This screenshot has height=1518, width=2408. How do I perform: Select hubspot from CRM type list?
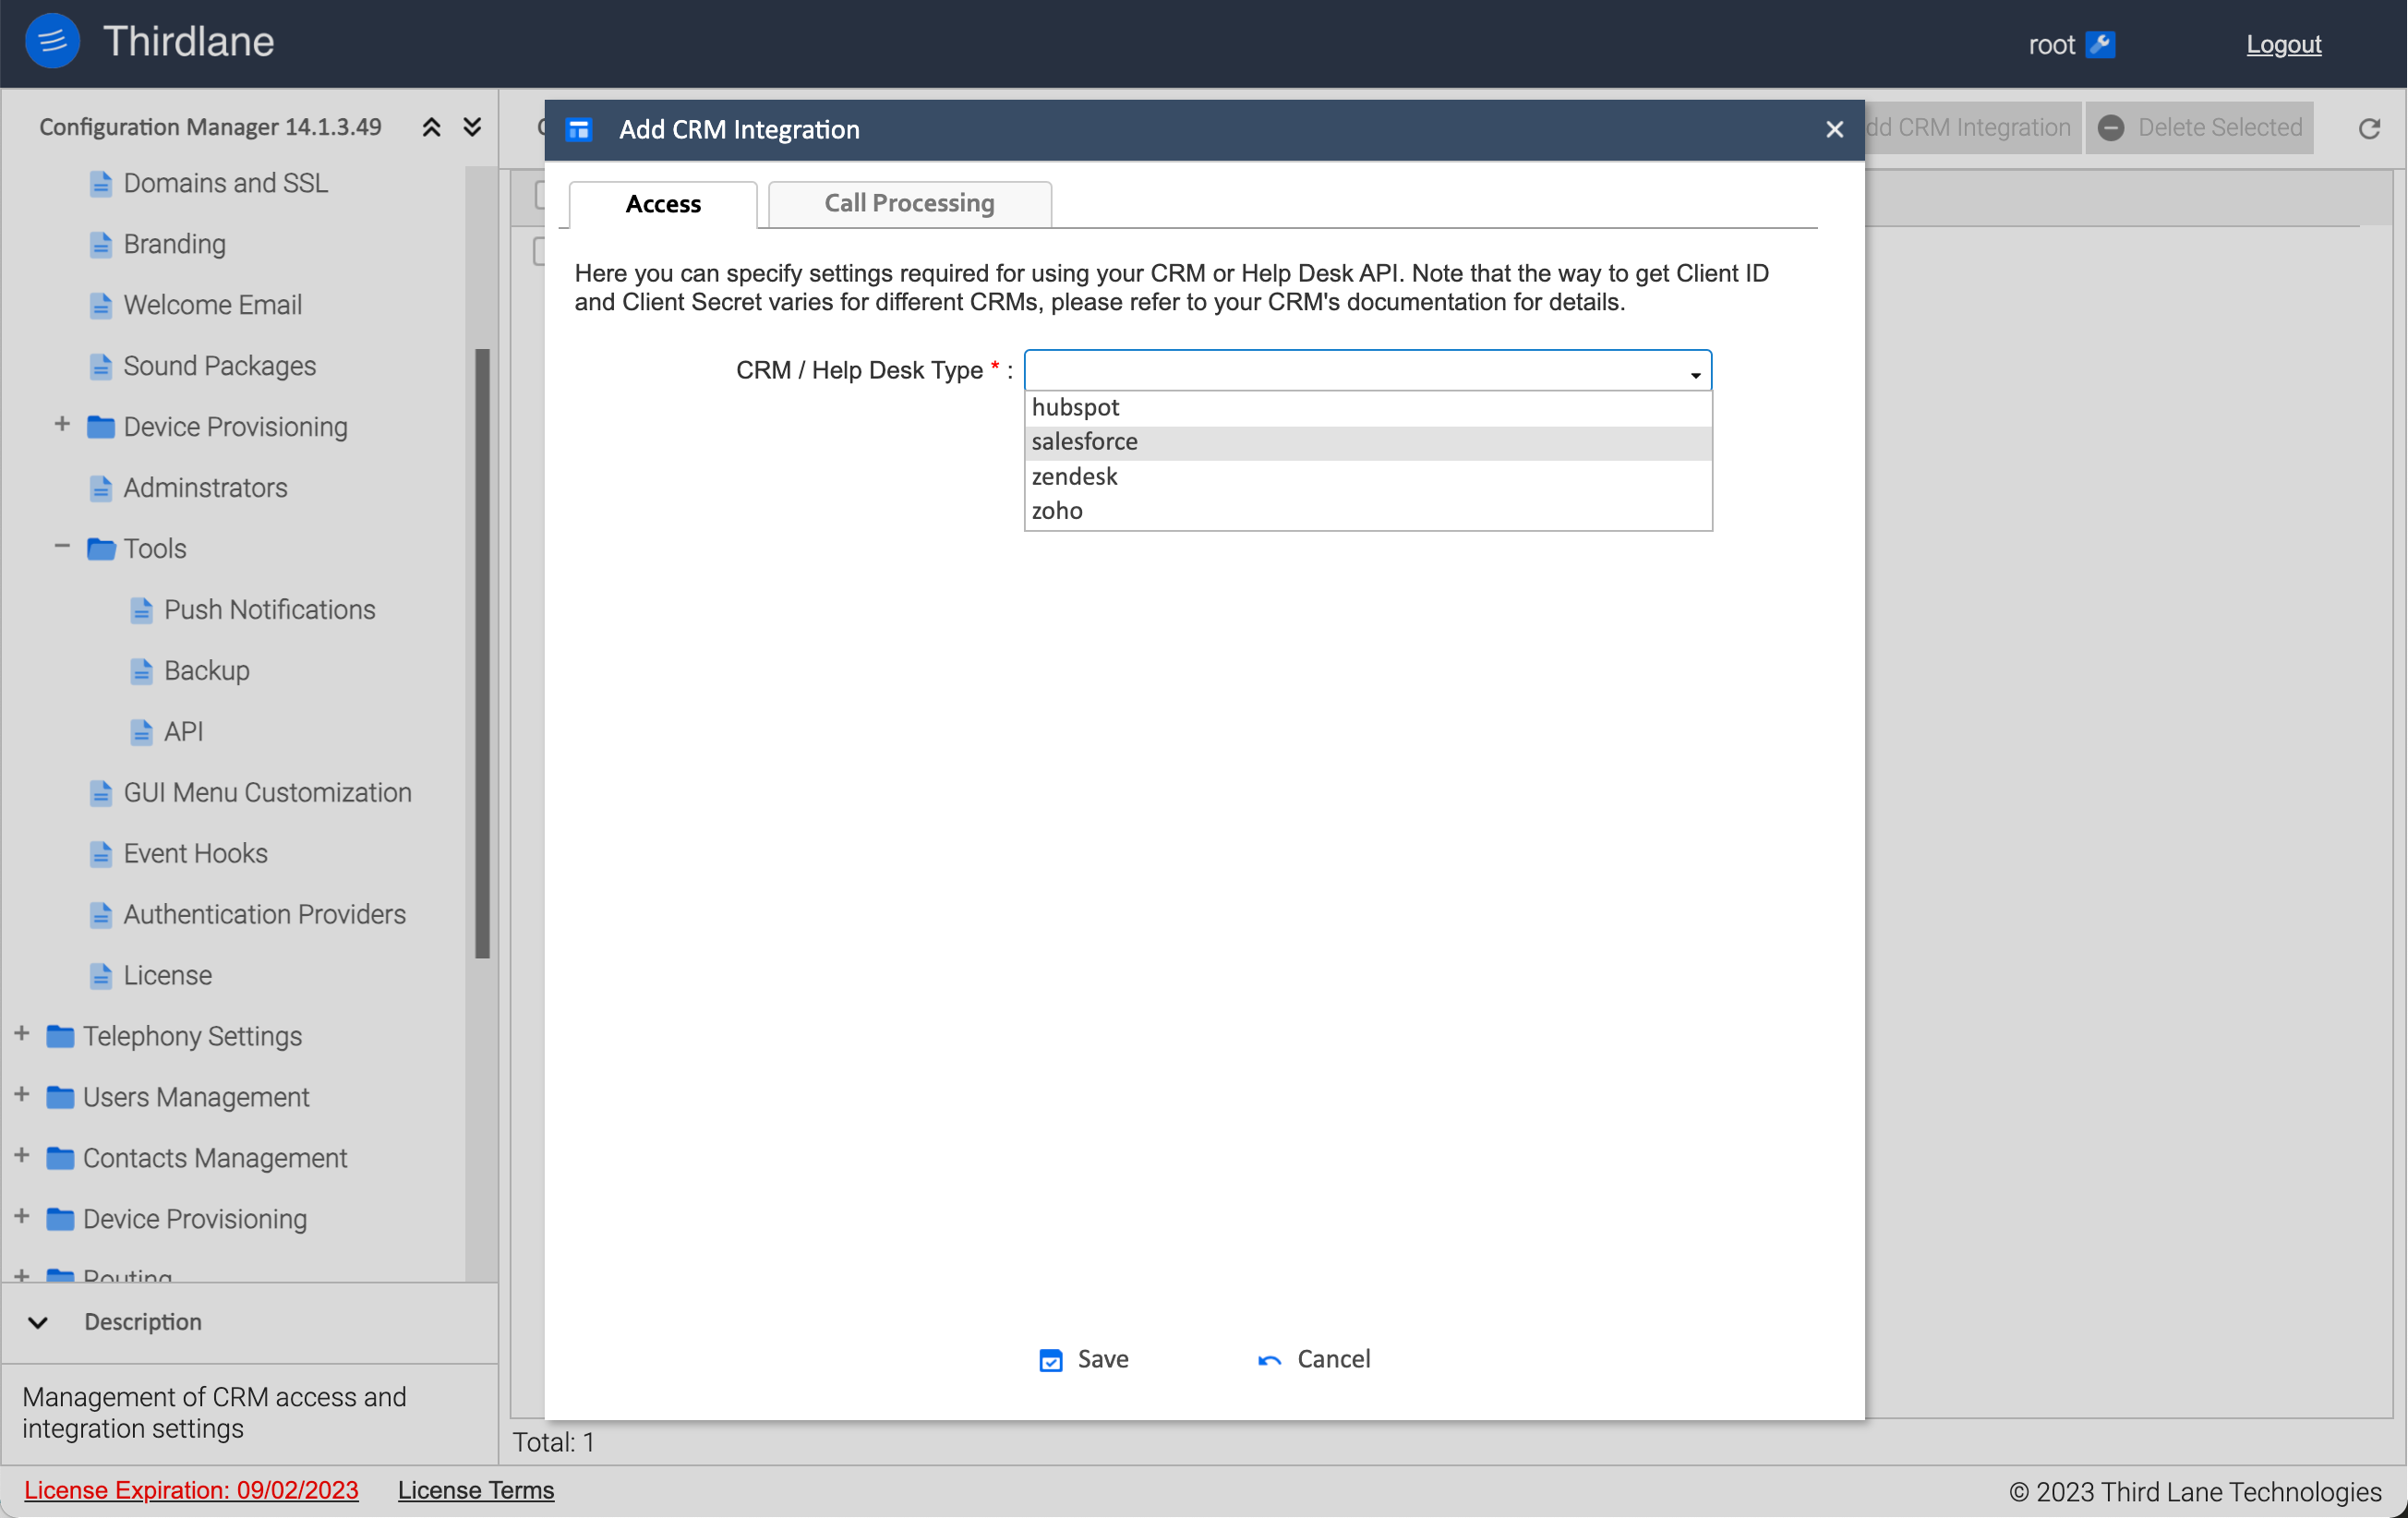tap(1367, 405)
